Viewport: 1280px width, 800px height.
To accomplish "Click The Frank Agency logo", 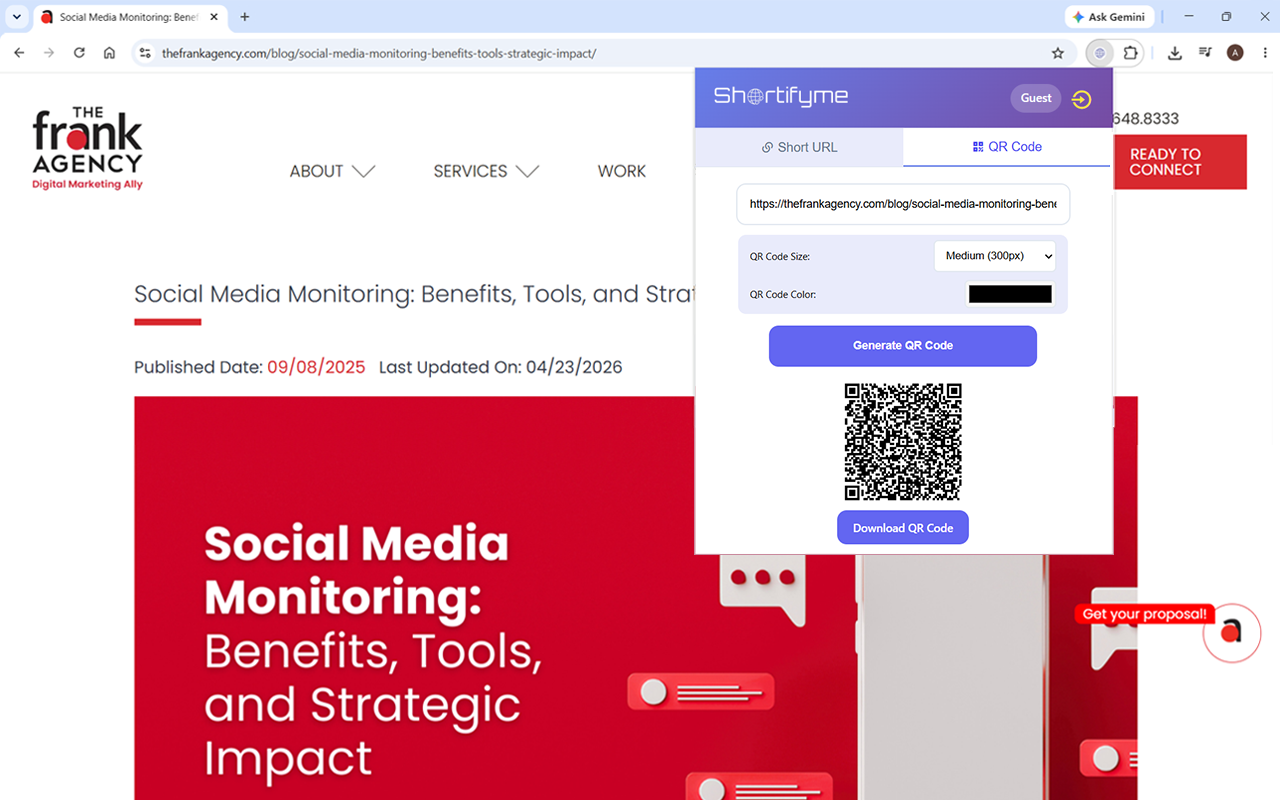I will click(x=88, y=148).
